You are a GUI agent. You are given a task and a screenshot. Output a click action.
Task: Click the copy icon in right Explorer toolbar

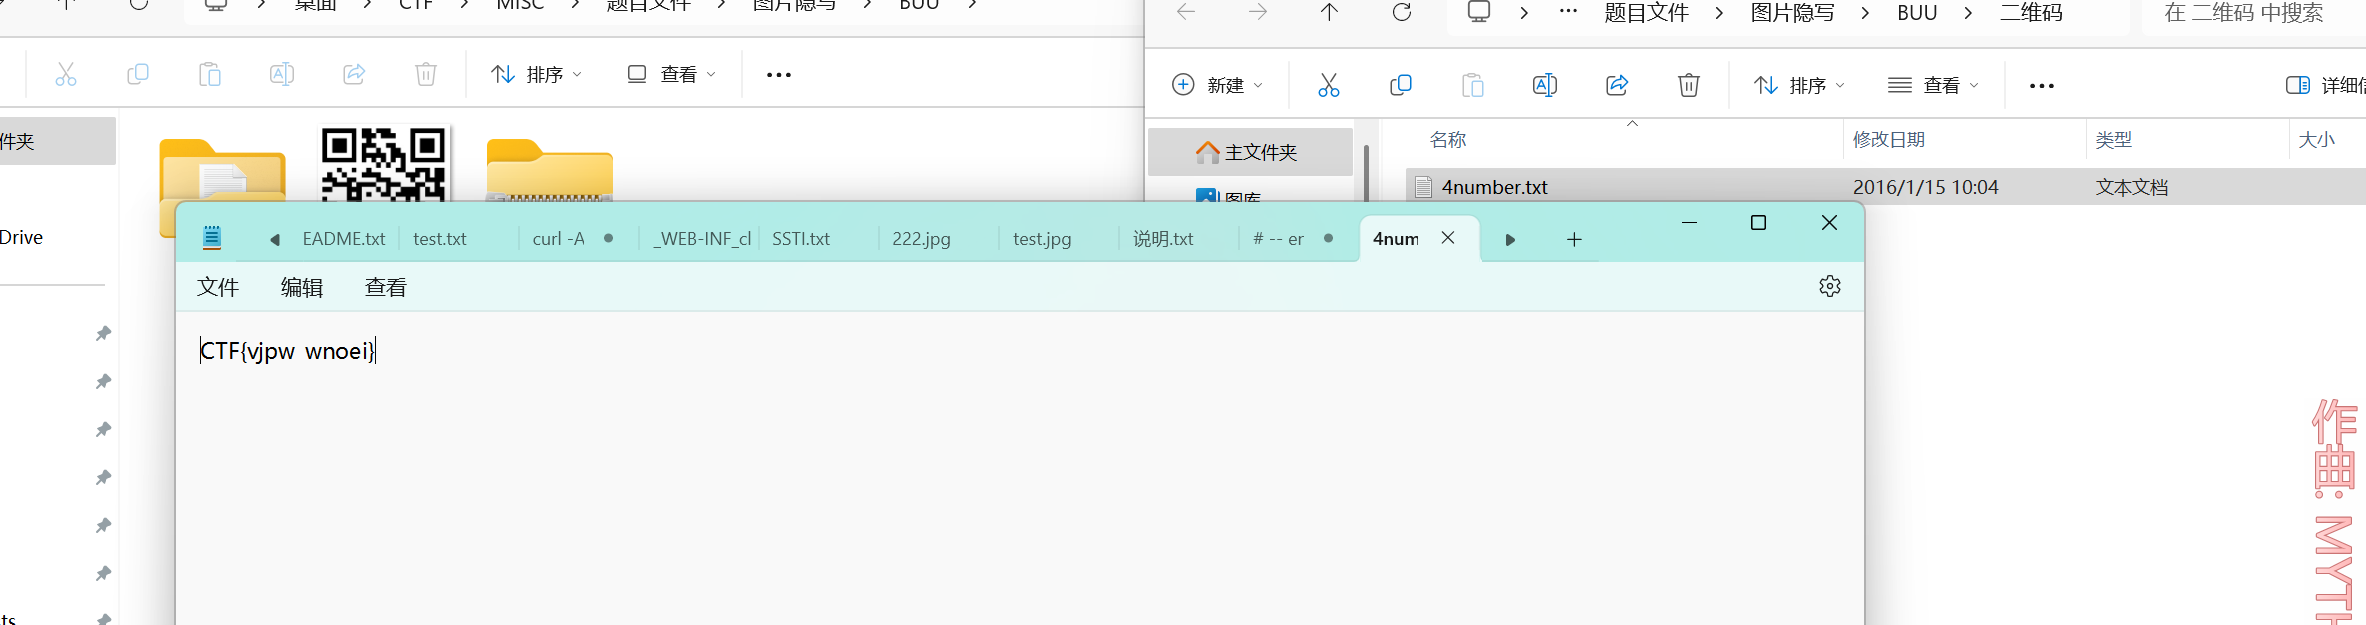coord(1400,86)
